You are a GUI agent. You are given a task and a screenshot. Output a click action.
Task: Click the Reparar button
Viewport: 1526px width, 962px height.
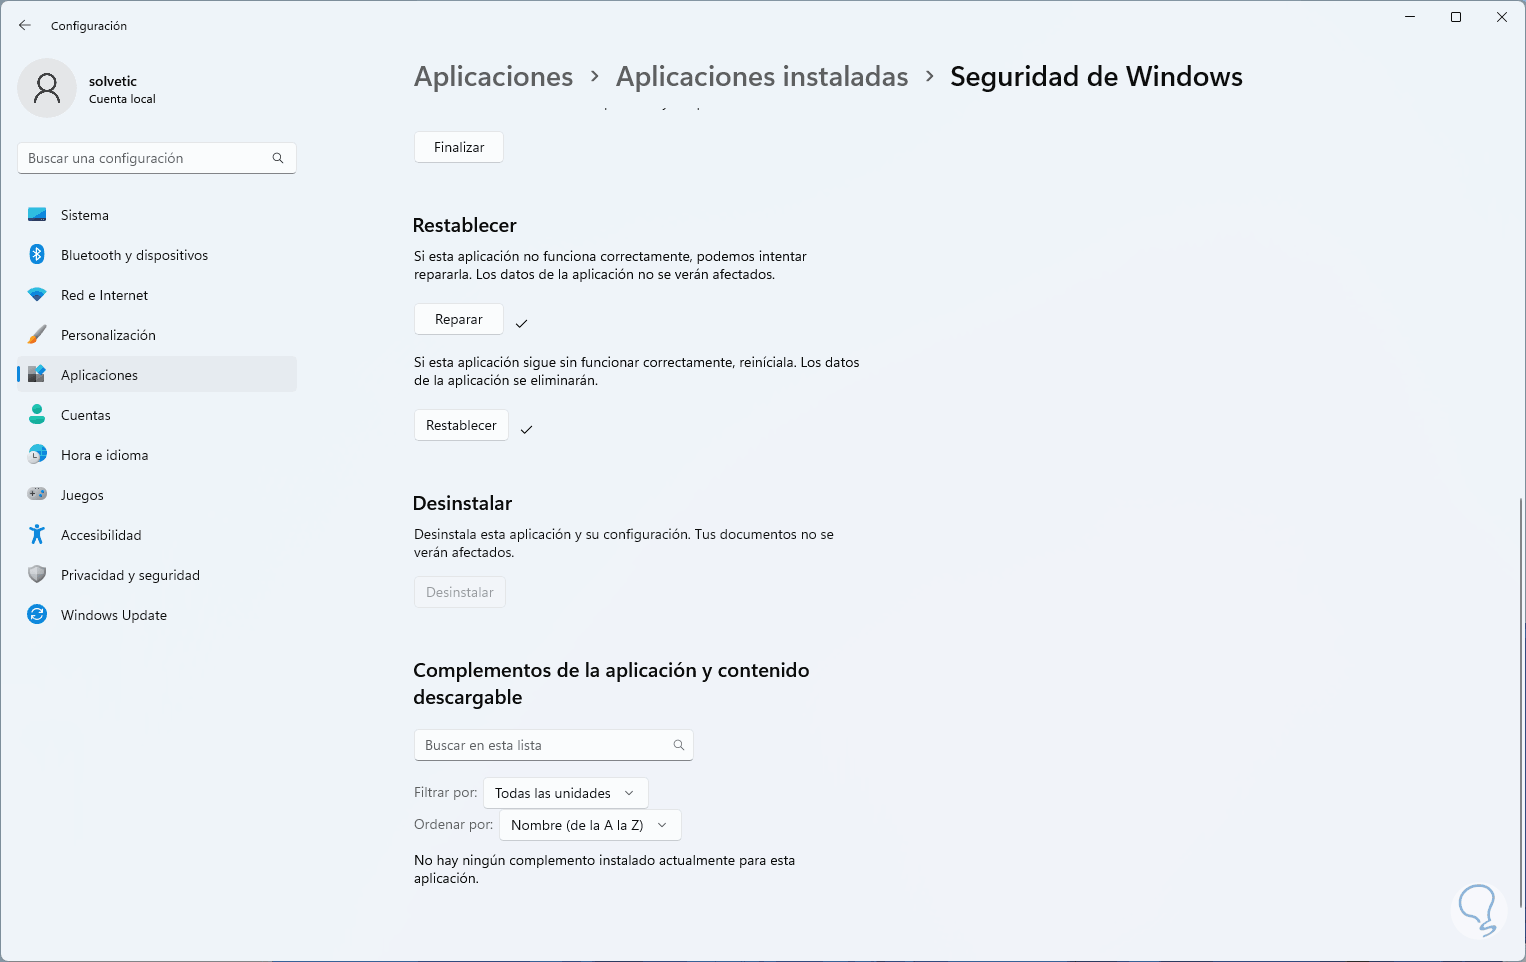click(x=459, y=319)
